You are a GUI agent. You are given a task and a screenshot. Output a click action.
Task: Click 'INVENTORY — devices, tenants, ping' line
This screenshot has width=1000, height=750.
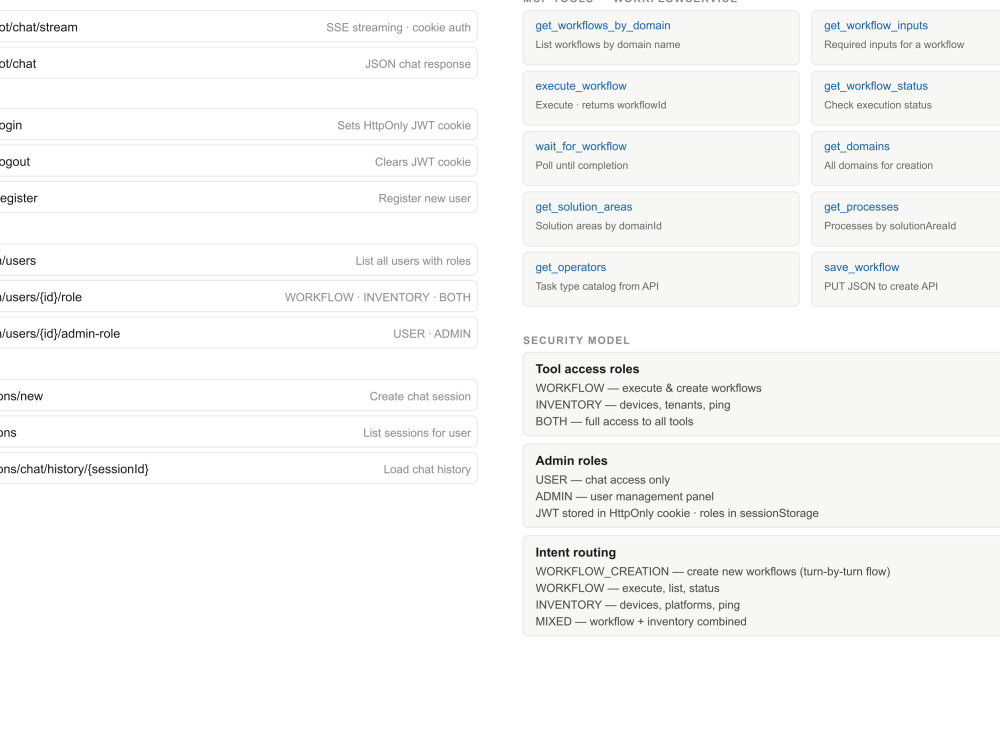(633, 405)
